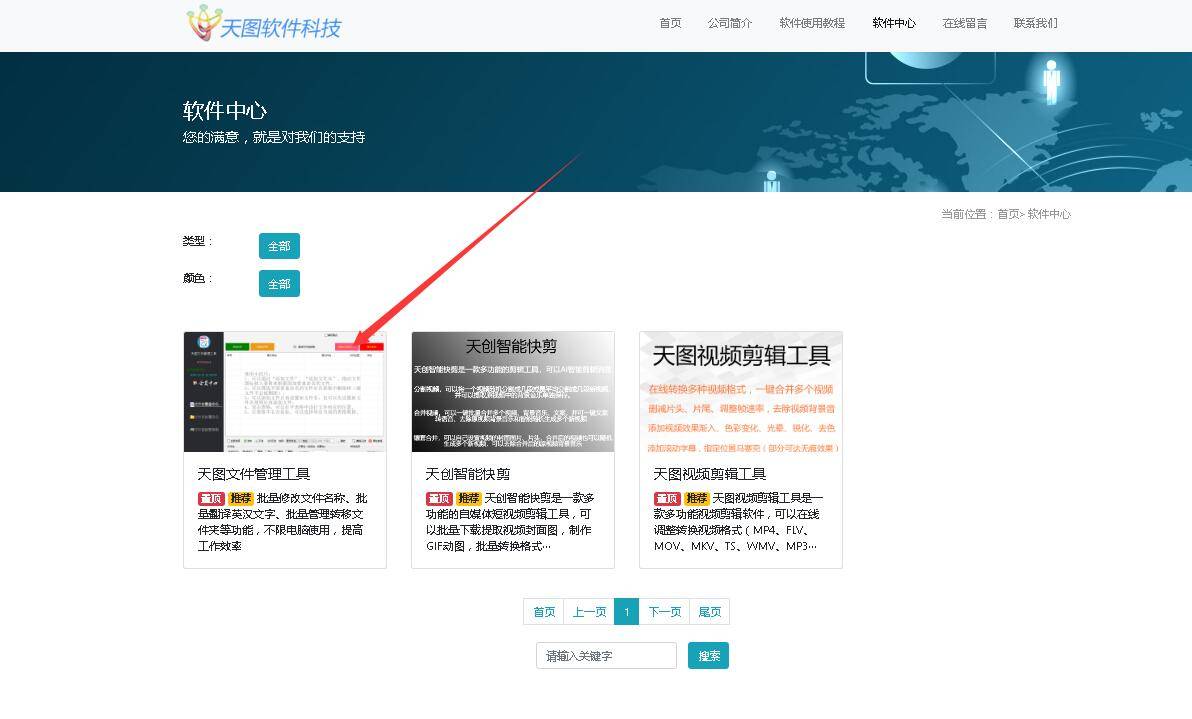Click 置顶 badge on 天创智能快剪 card
Image resolution: width=1192 pixels, height=719 pixels.
439,499
